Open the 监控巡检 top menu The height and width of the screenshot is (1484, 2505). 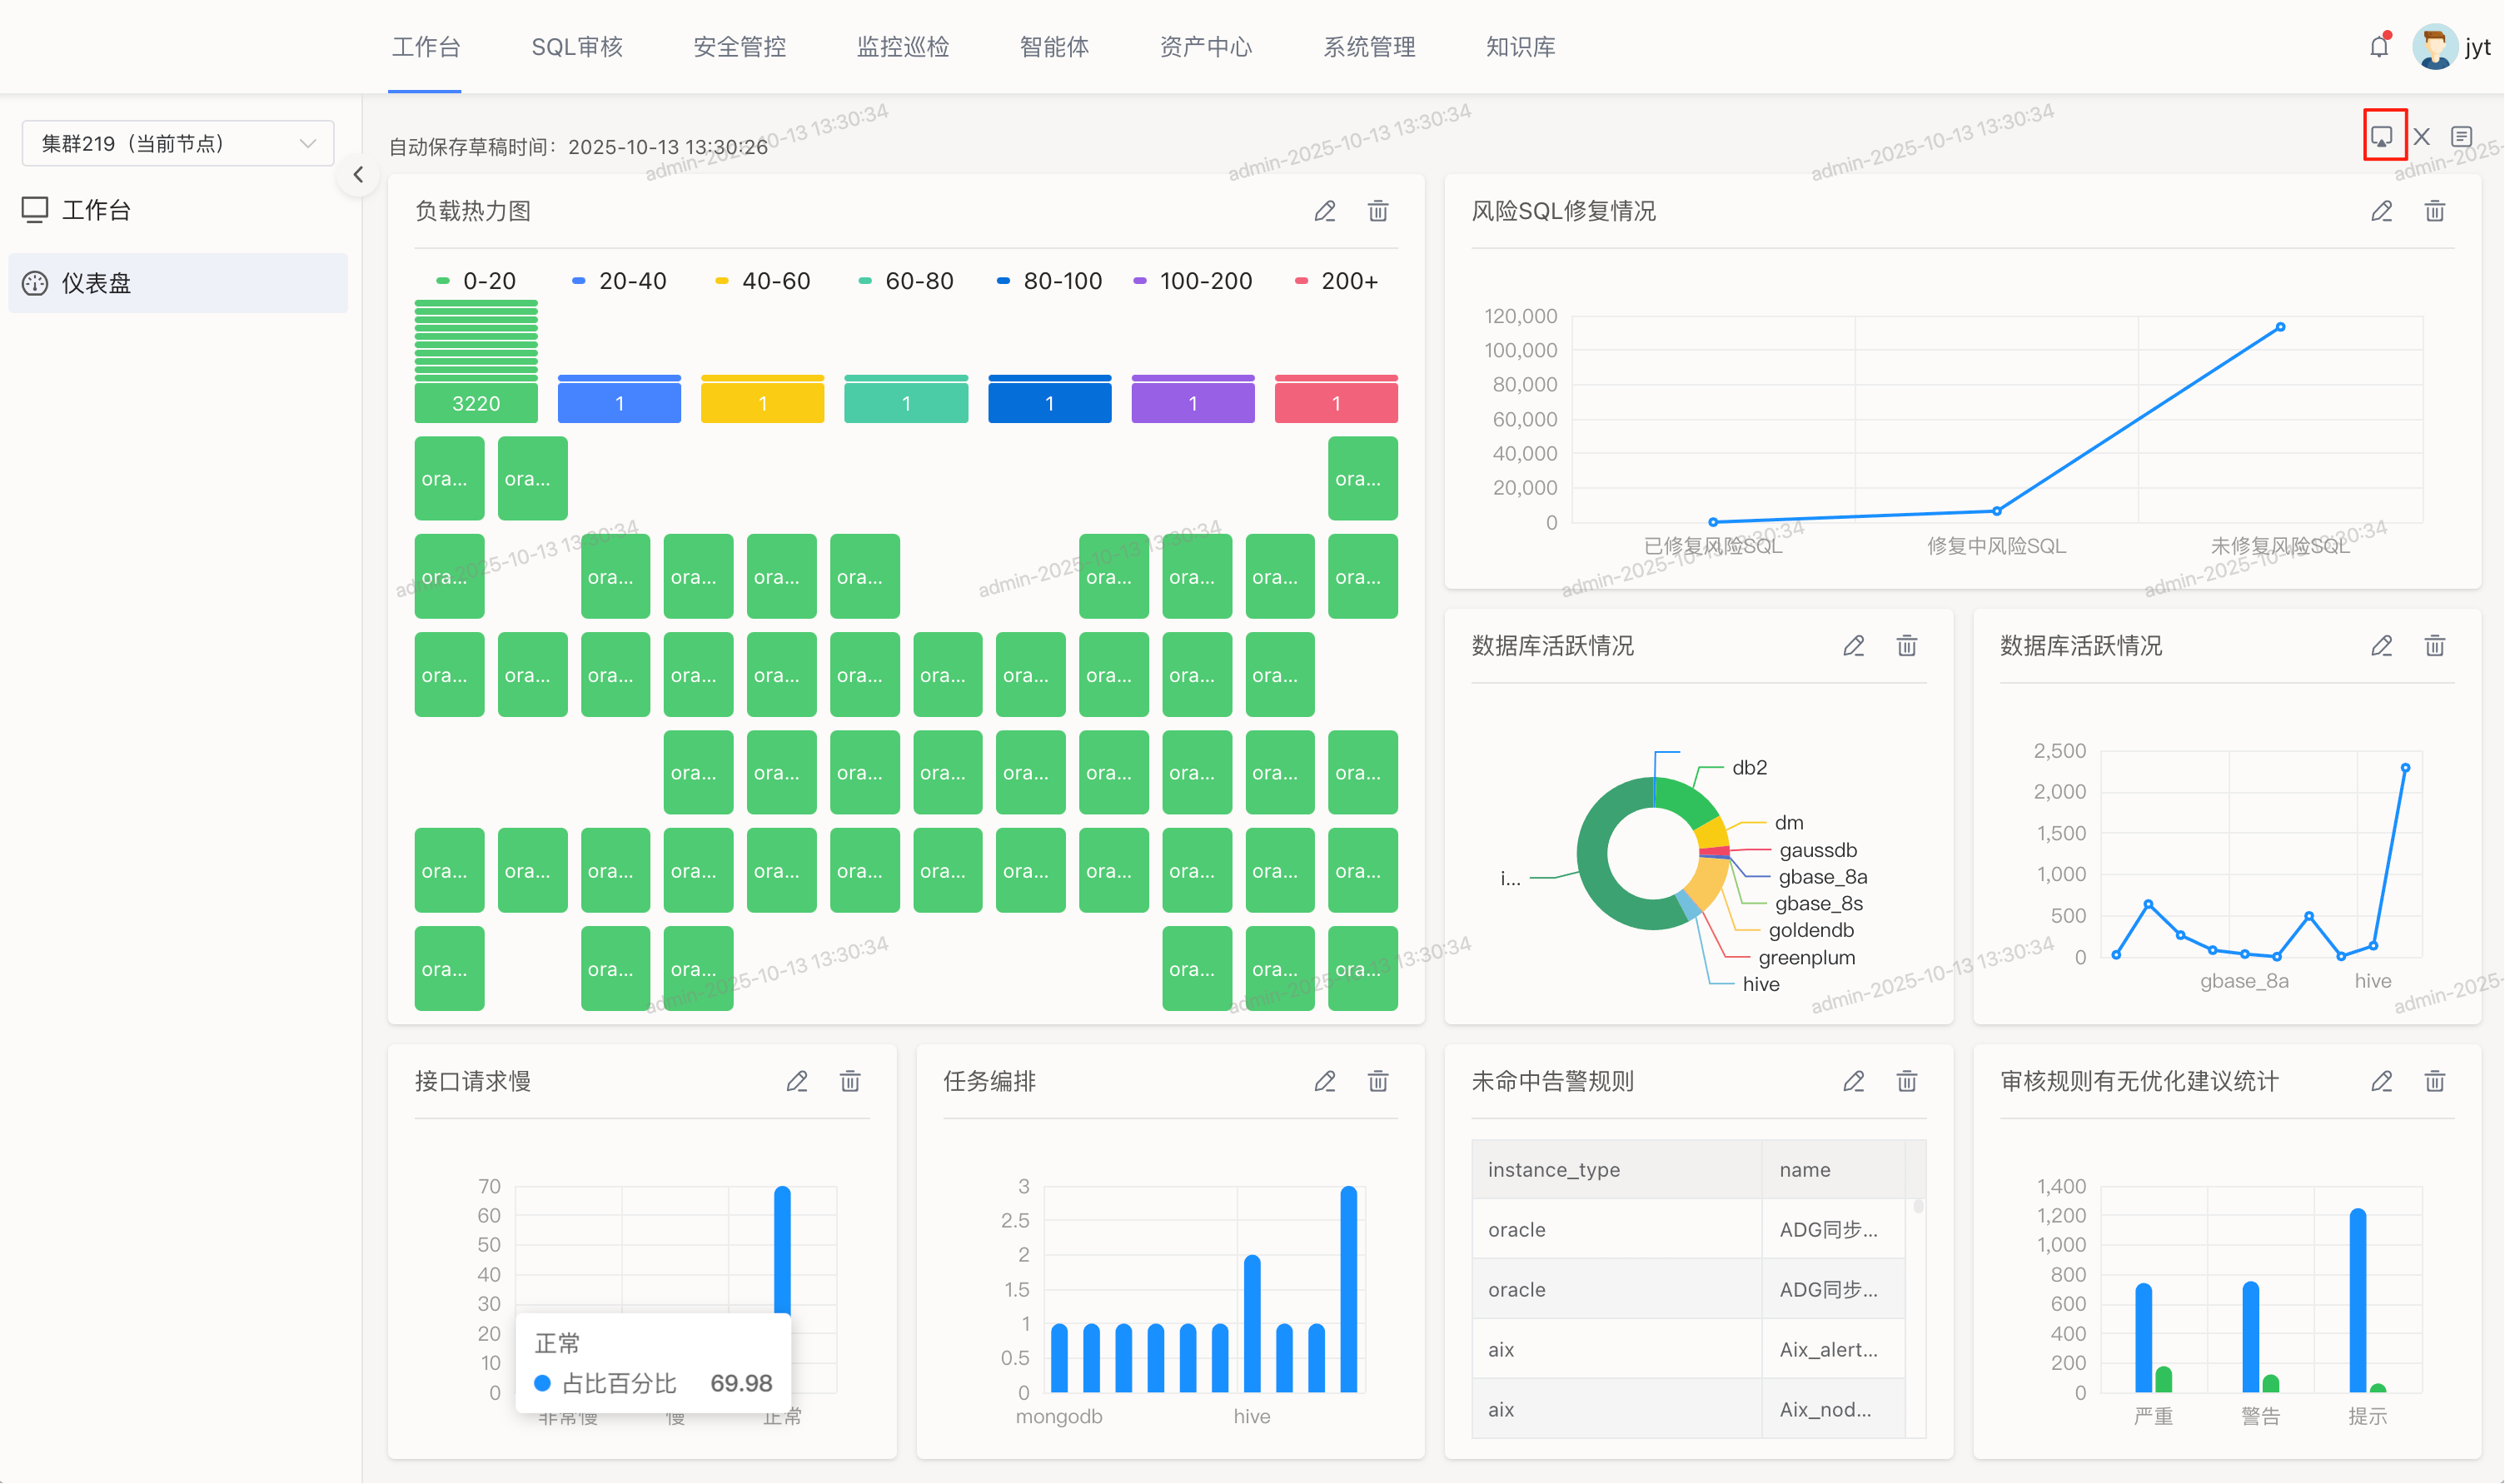903,47
